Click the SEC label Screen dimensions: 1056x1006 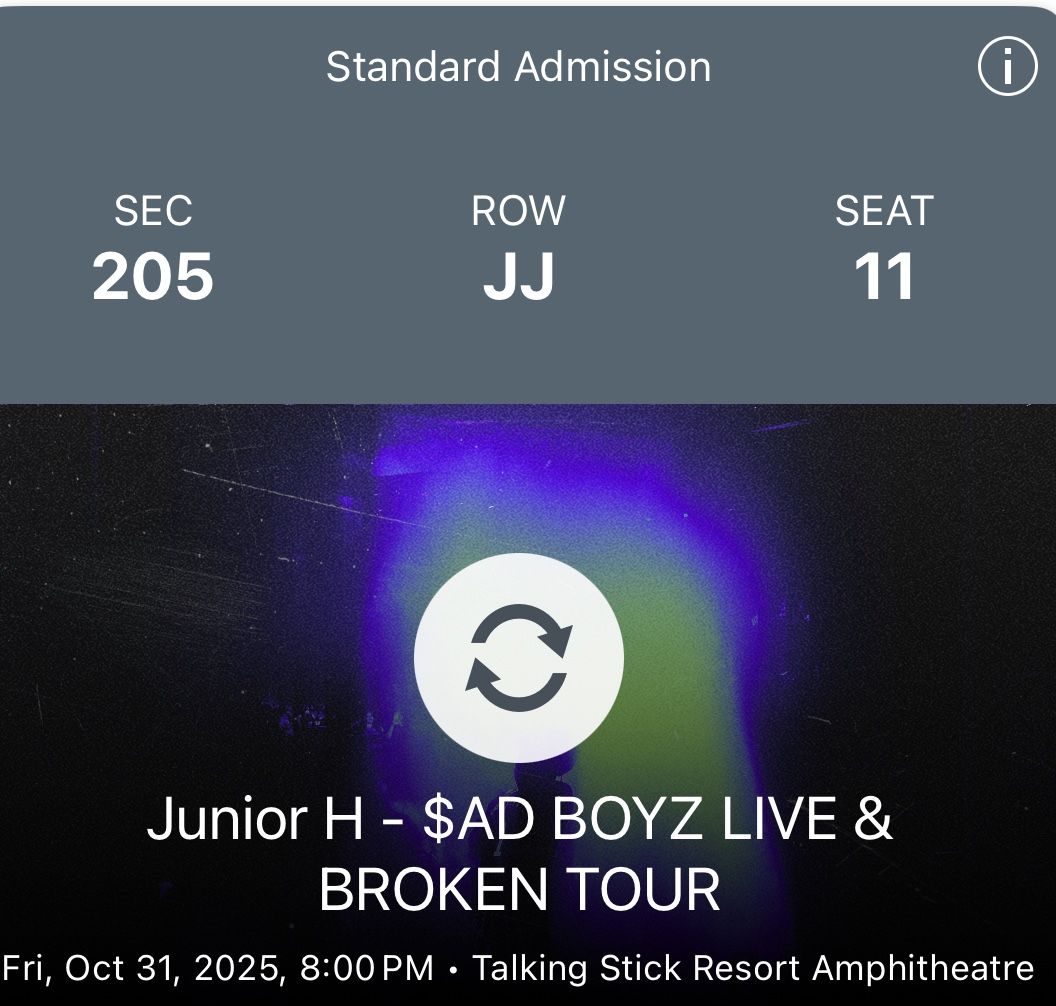(153, 211)
